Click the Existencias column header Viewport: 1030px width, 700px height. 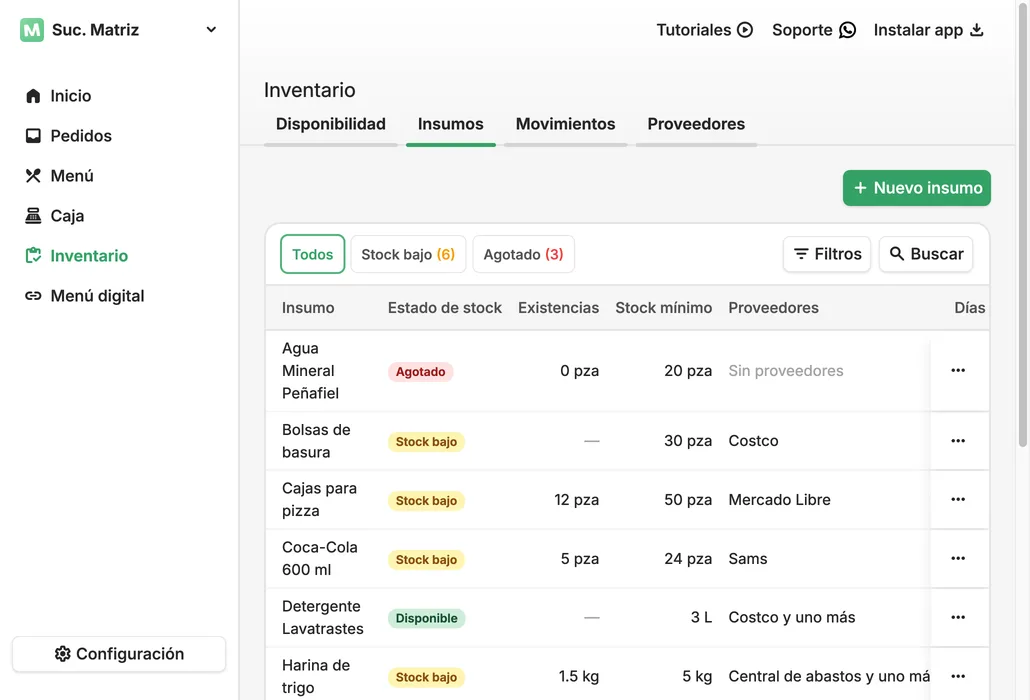[x=558, y=308]
